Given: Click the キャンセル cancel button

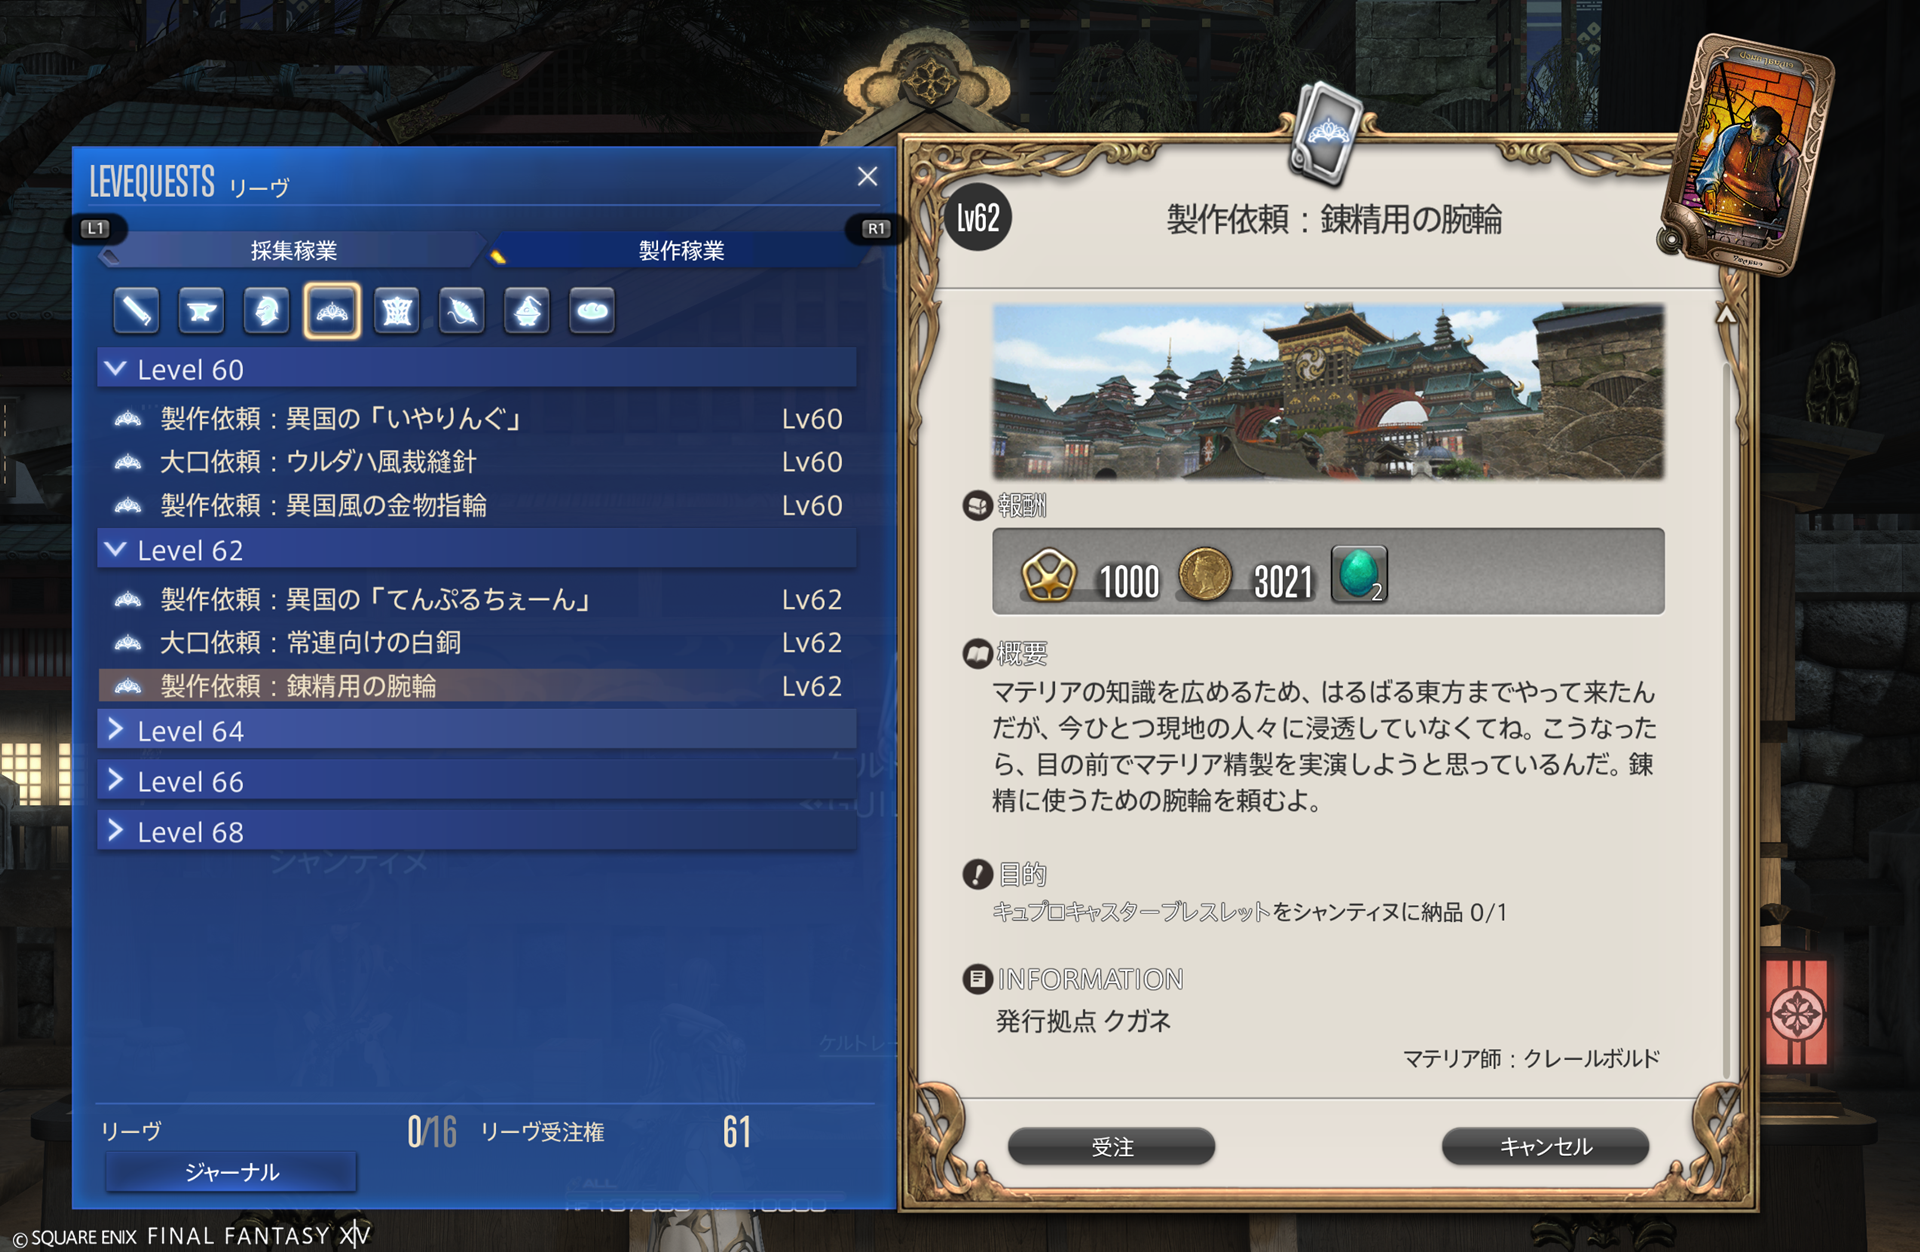Looking at the screenshot, I should [1546, 1146].
